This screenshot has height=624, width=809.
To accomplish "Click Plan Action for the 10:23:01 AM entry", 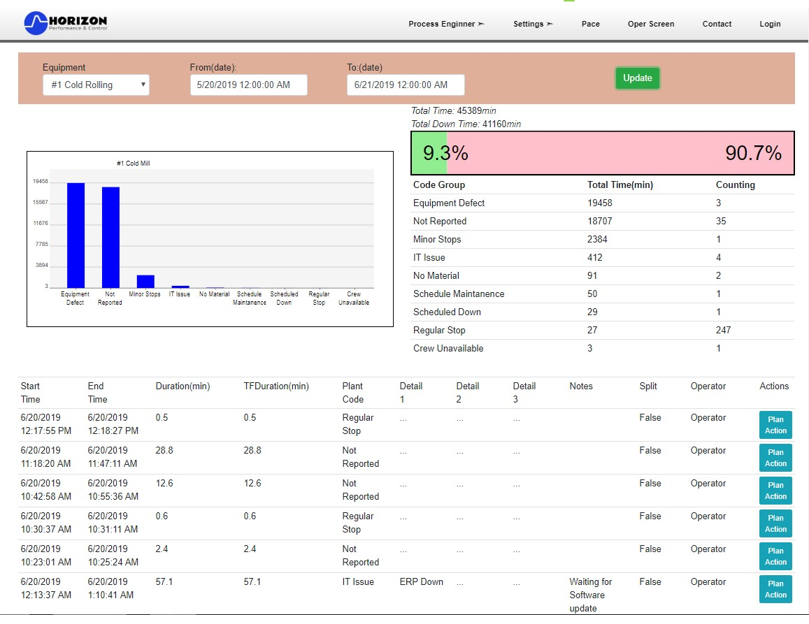I will tap(775, 556).
